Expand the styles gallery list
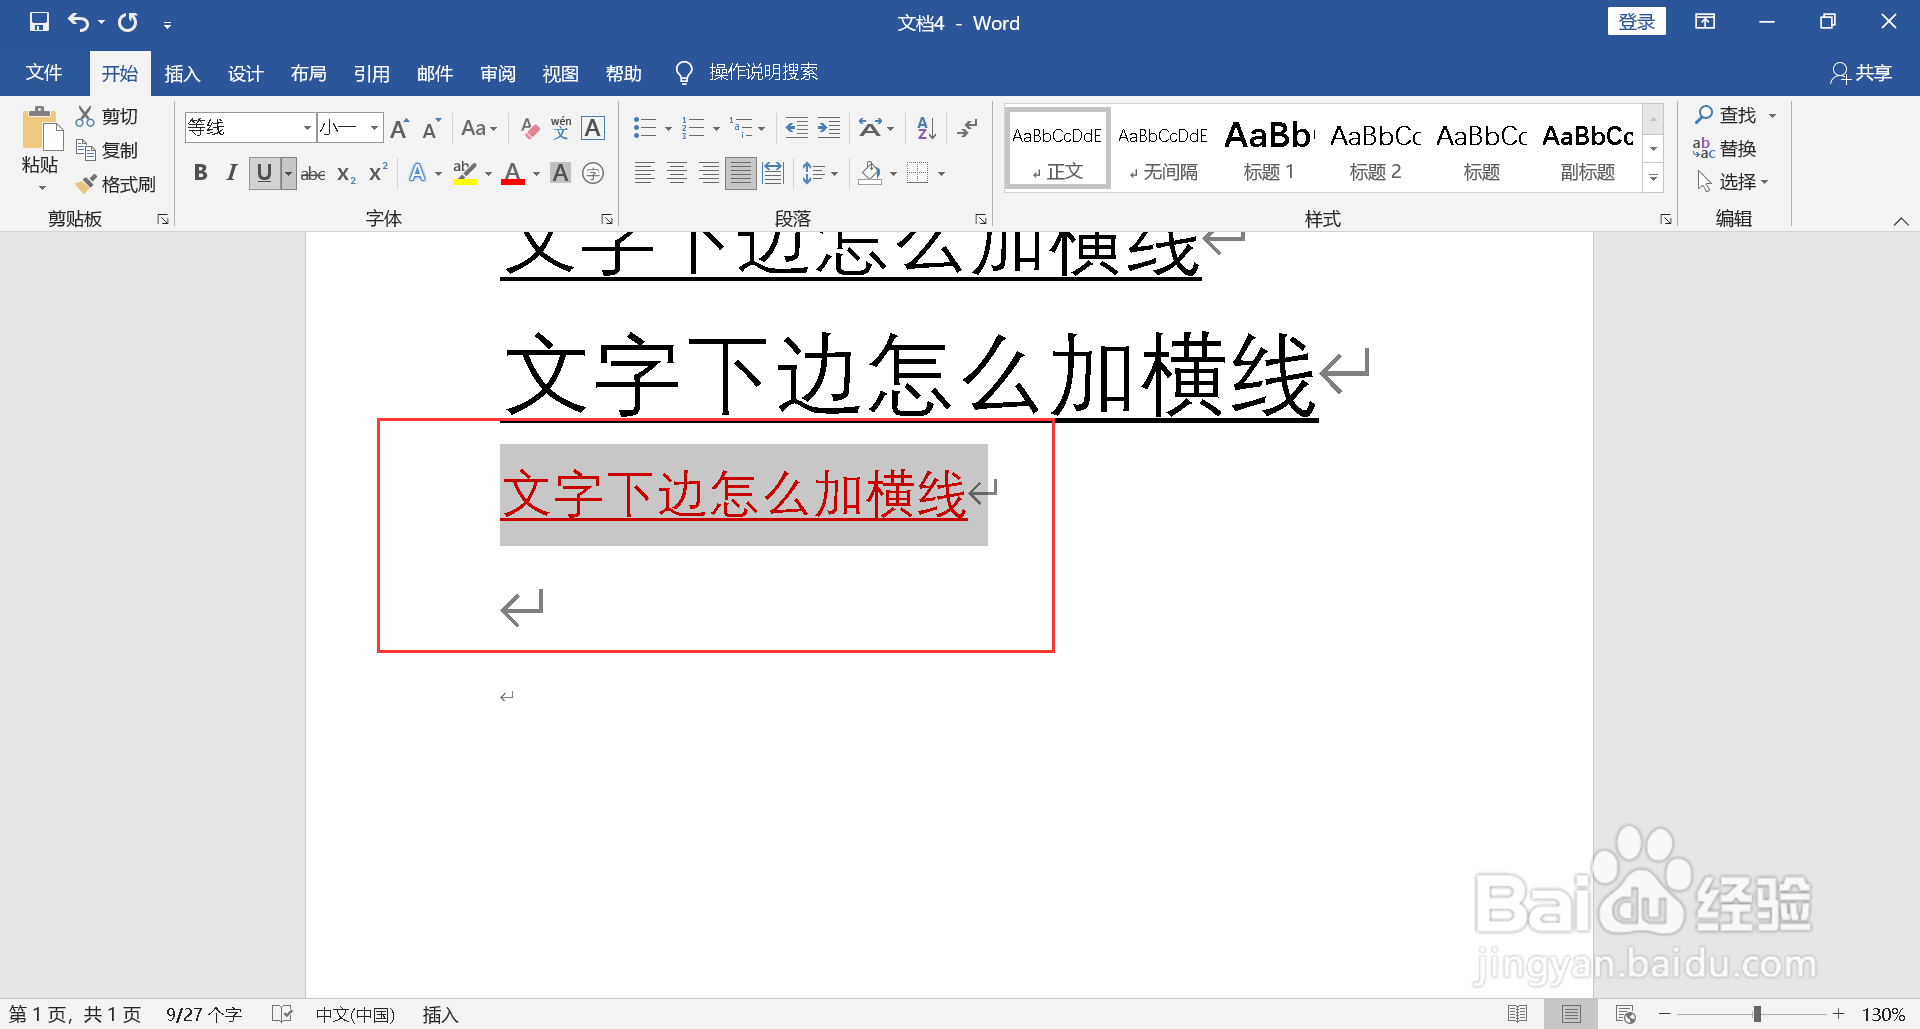 click(x=1654, y=178)
